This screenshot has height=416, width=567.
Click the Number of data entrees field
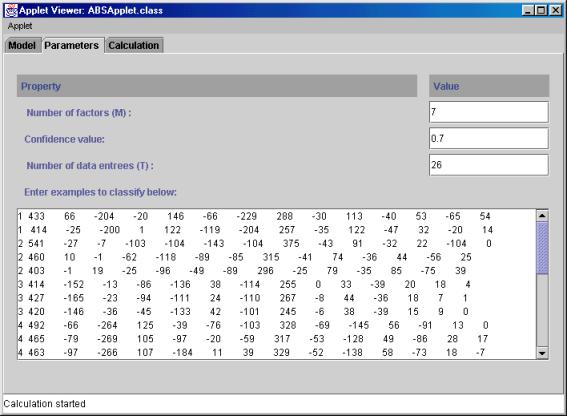click(x=489, y=165)
